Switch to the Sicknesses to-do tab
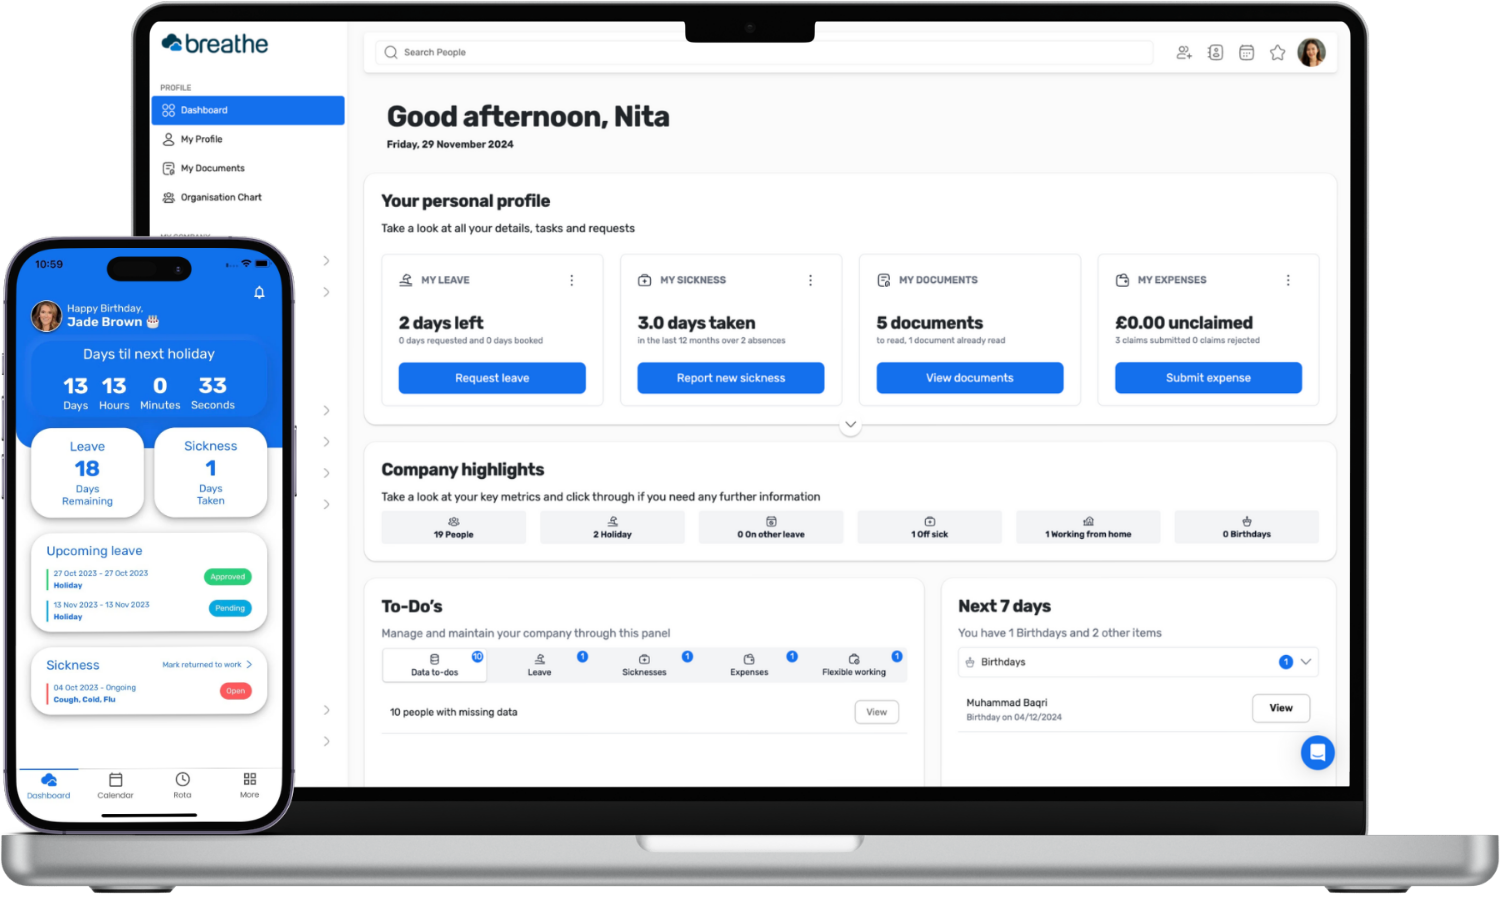 [644, 665]
